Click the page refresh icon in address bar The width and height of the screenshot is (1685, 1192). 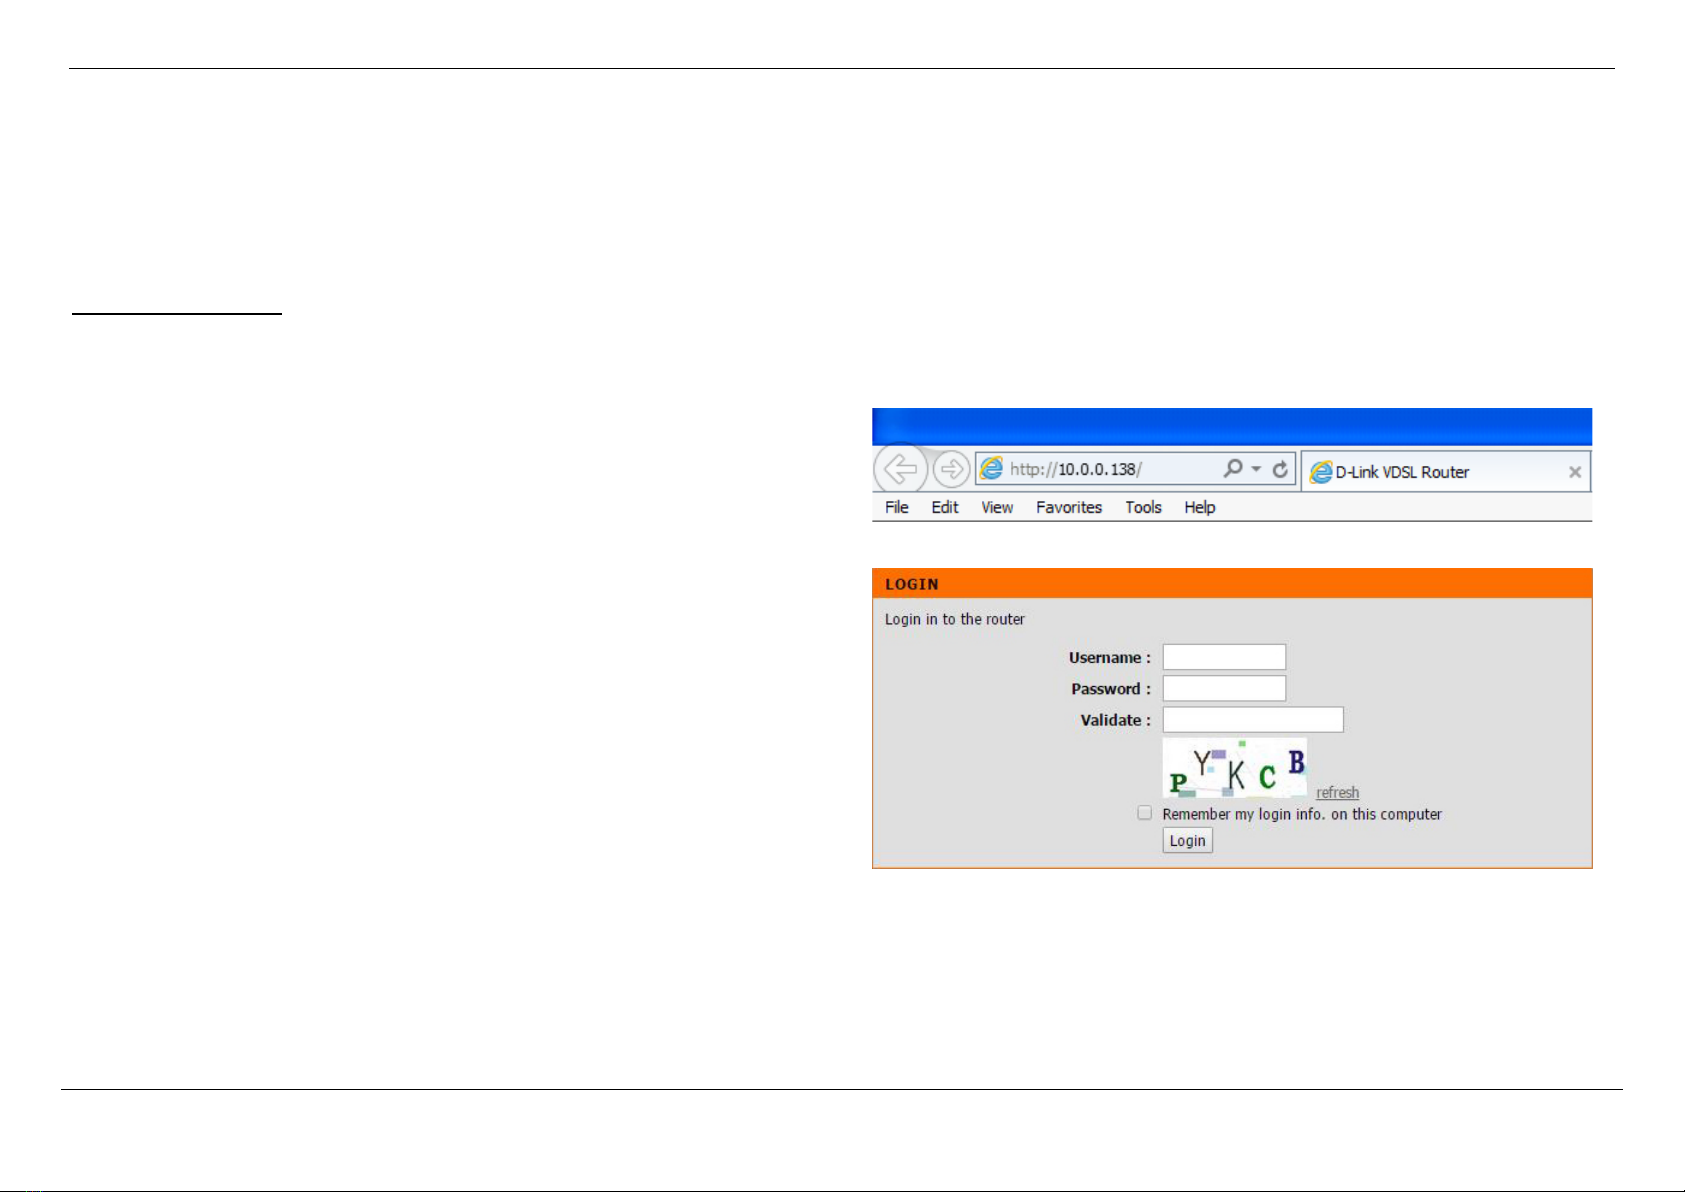click(1280, 469)
